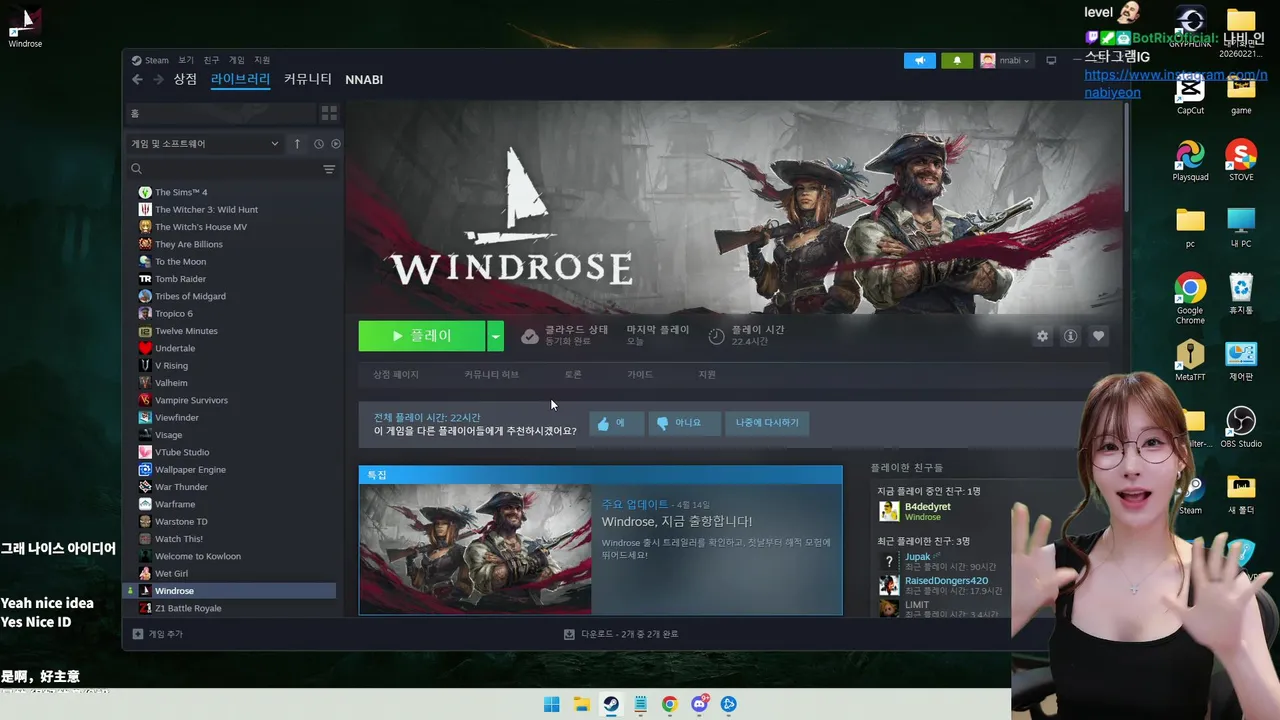Open the 다운로드 status at bottom
This screenshot has height=720, width=1280.
coord(621,634)
